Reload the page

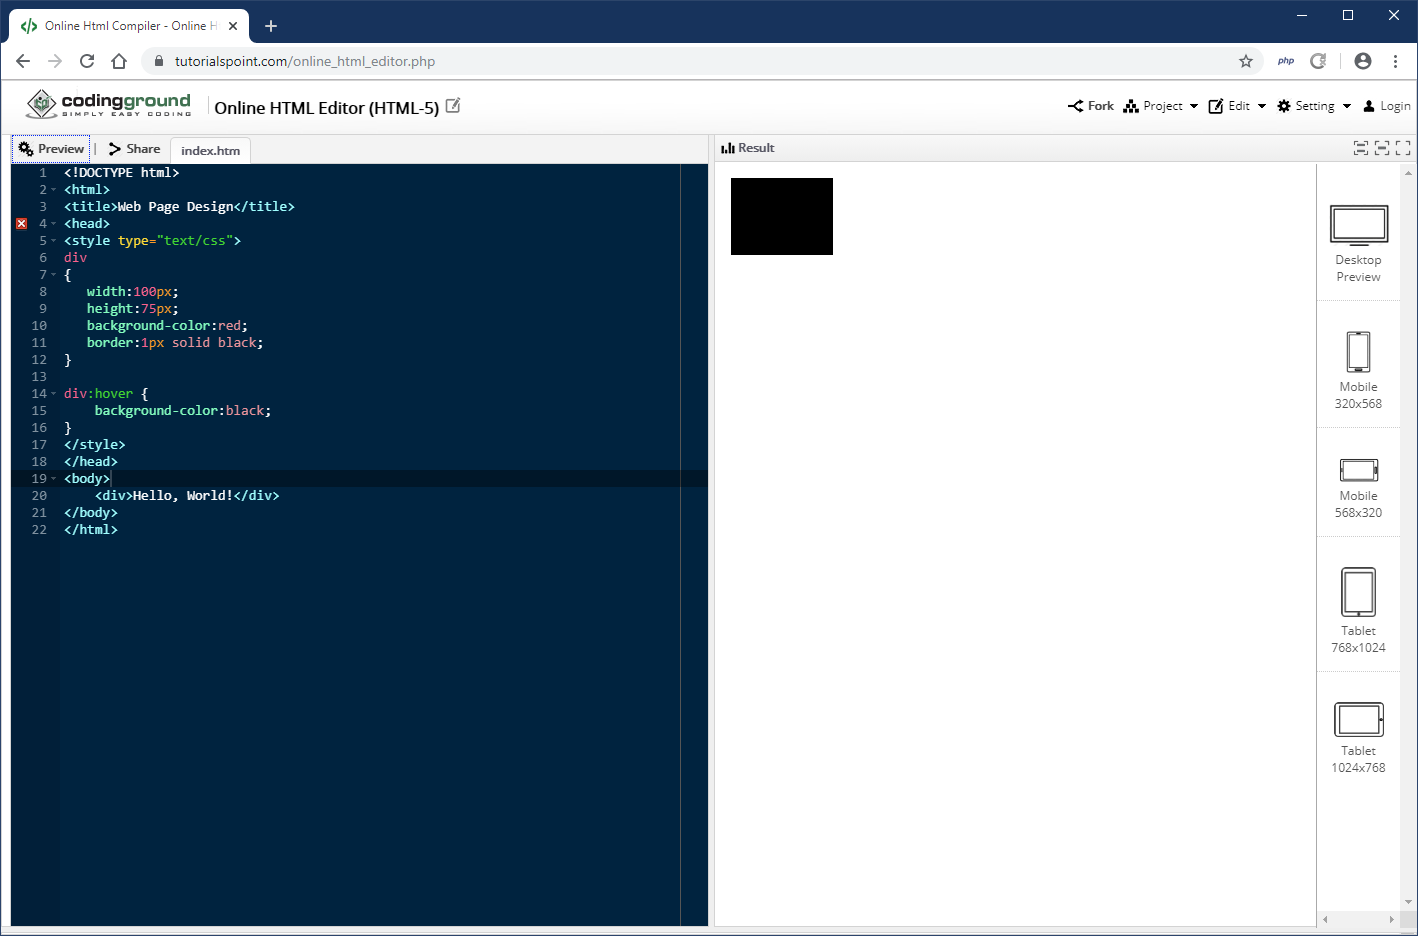point(87,61)
